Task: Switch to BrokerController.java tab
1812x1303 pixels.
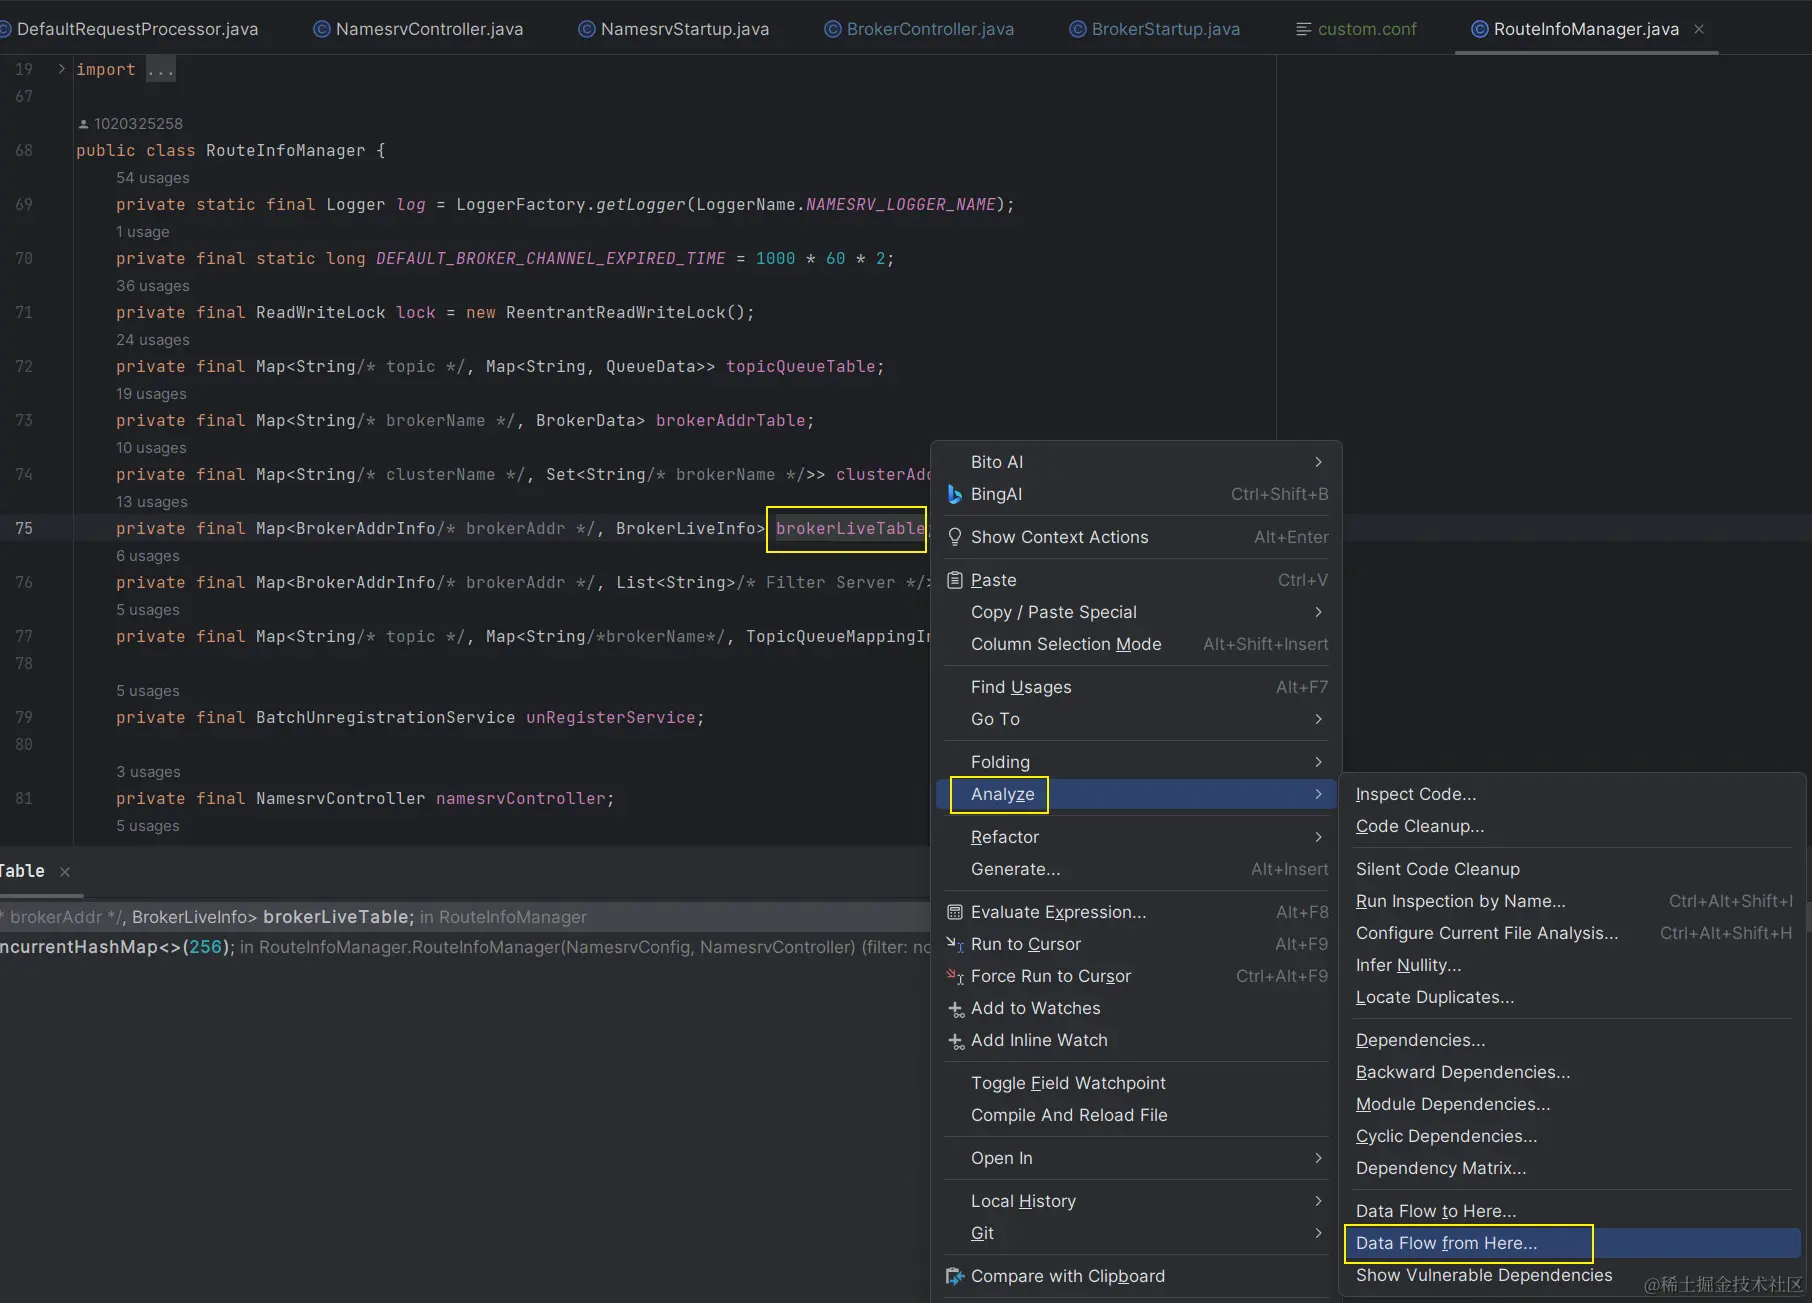Action: tap(920, 29)
